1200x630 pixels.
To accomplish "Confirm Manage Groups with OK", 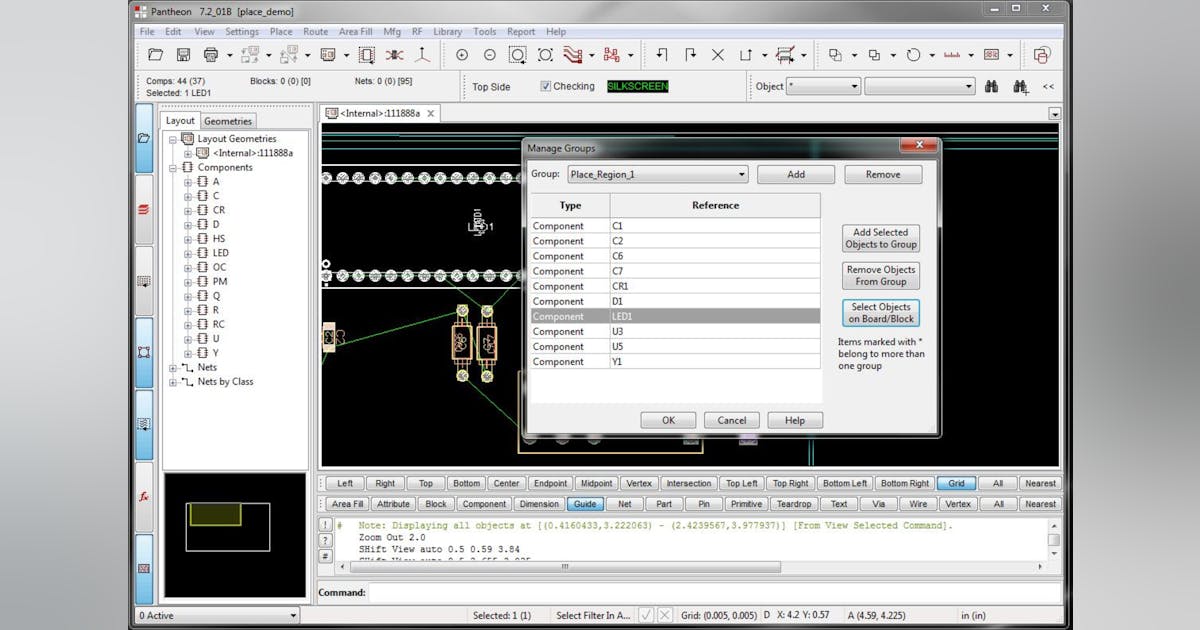I will point(668,420).
